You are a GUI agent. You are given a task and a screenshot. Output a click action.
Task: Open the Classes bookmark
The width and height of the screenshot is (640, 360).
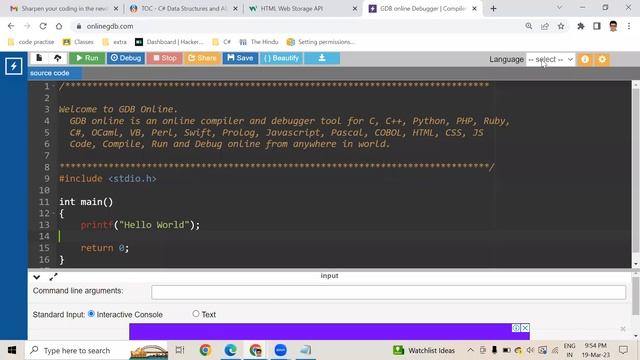click(78, 42)
